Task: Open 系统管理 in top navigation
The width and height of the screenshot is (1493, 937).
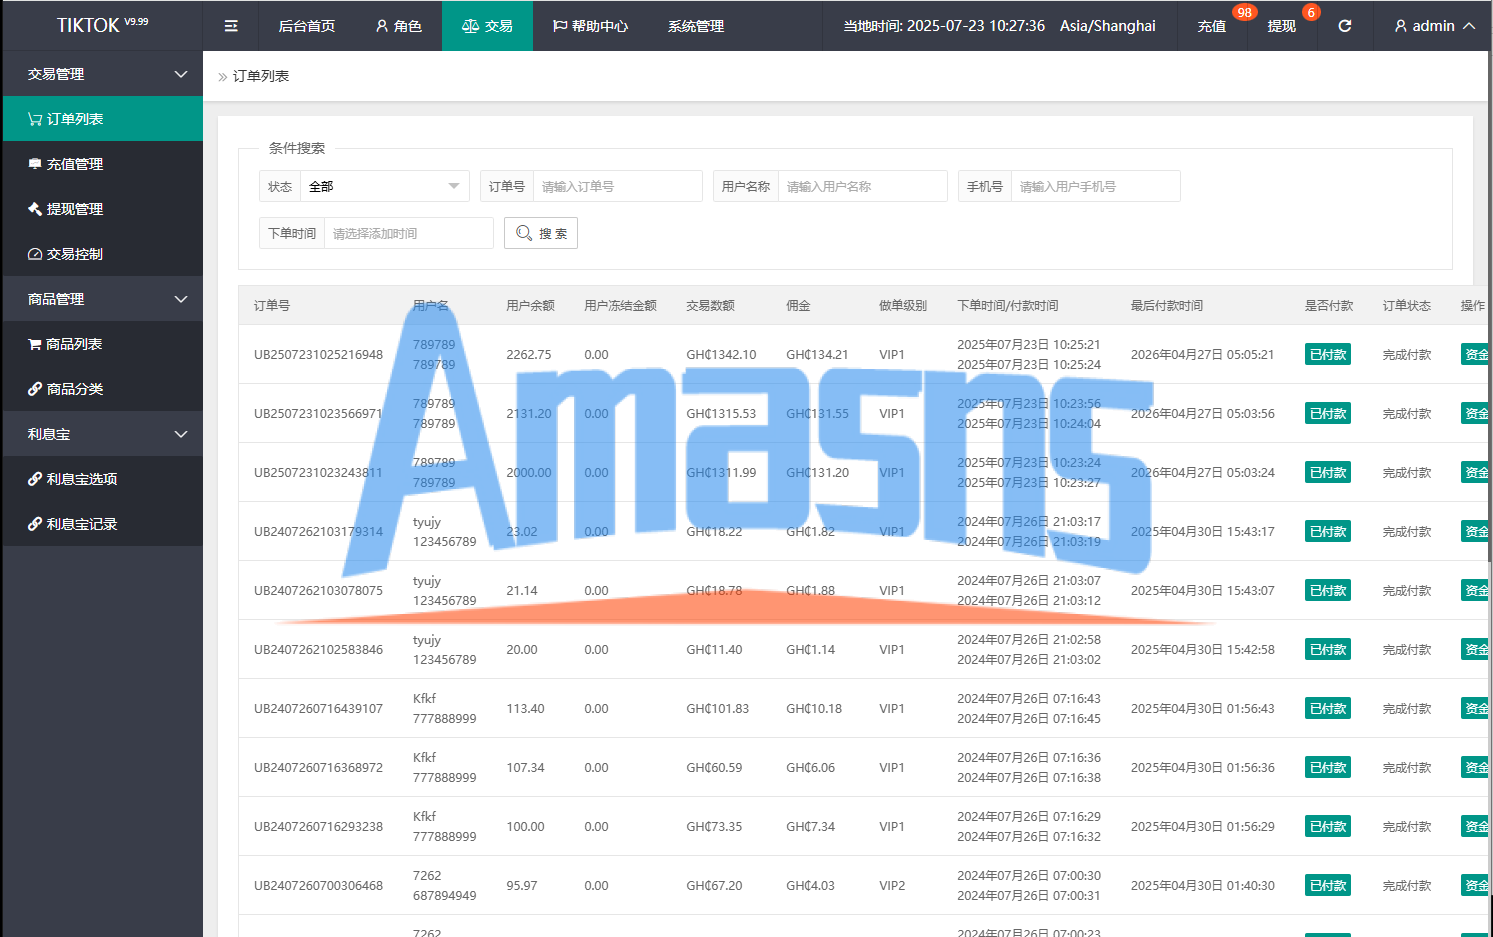Action: [696, 26]
